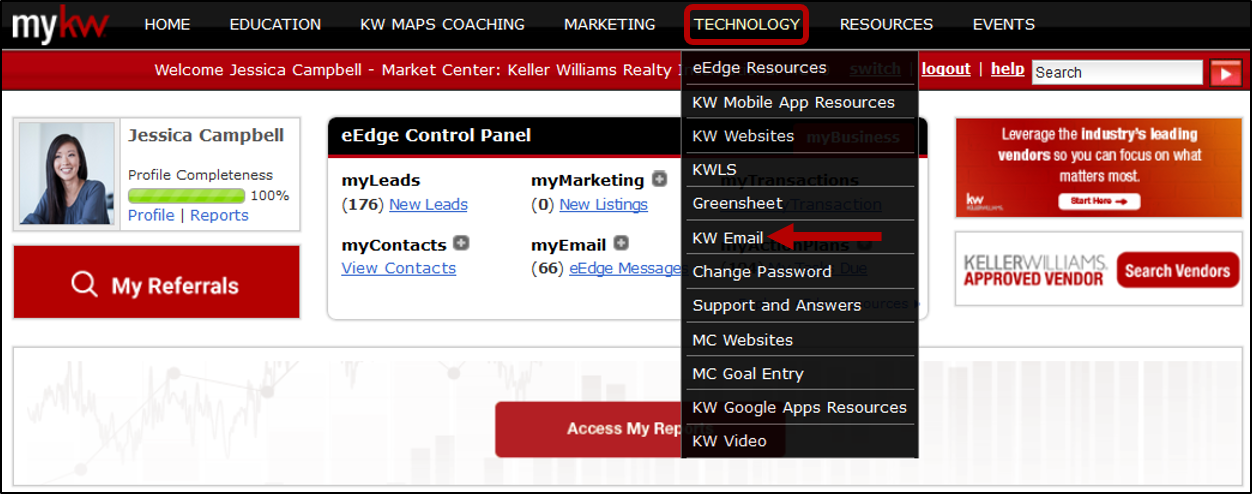The width and height of the screenshot is (1252, 494).
Task: Open the EVENTS menu
Action: [1003, 24]
